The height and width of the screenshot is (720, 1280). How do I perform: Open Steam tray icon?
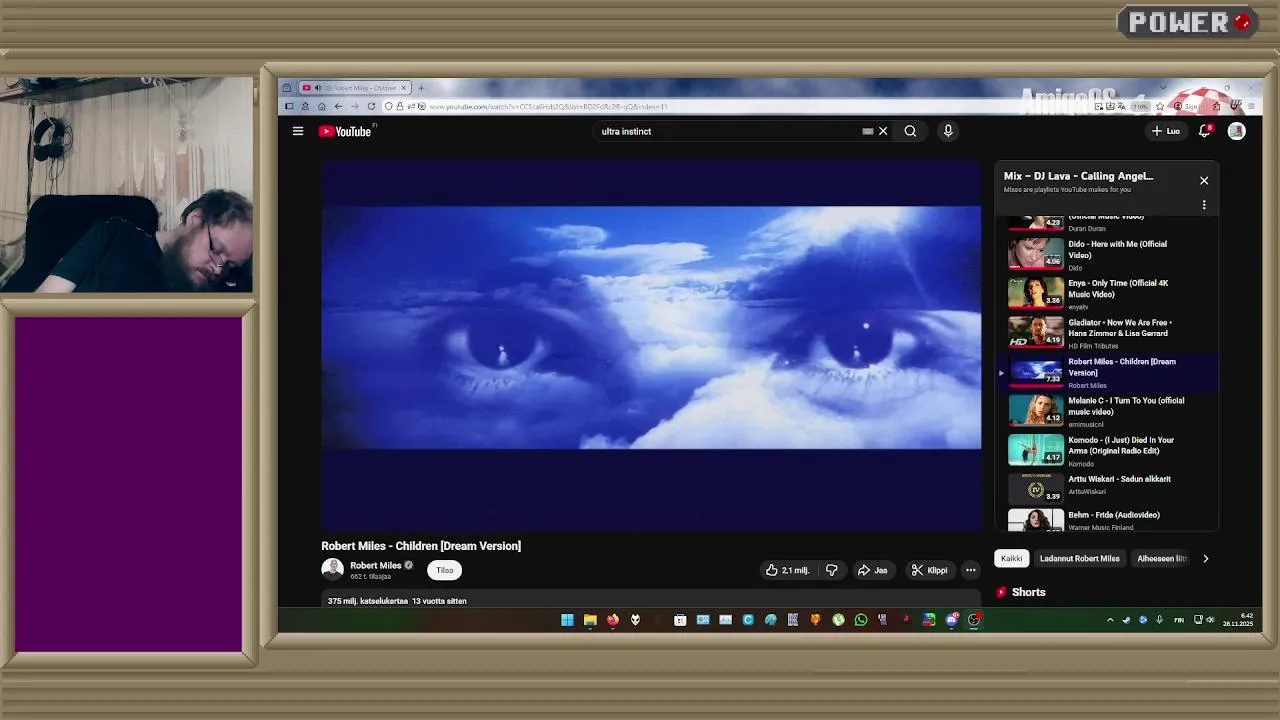[x=1126, y=620]
